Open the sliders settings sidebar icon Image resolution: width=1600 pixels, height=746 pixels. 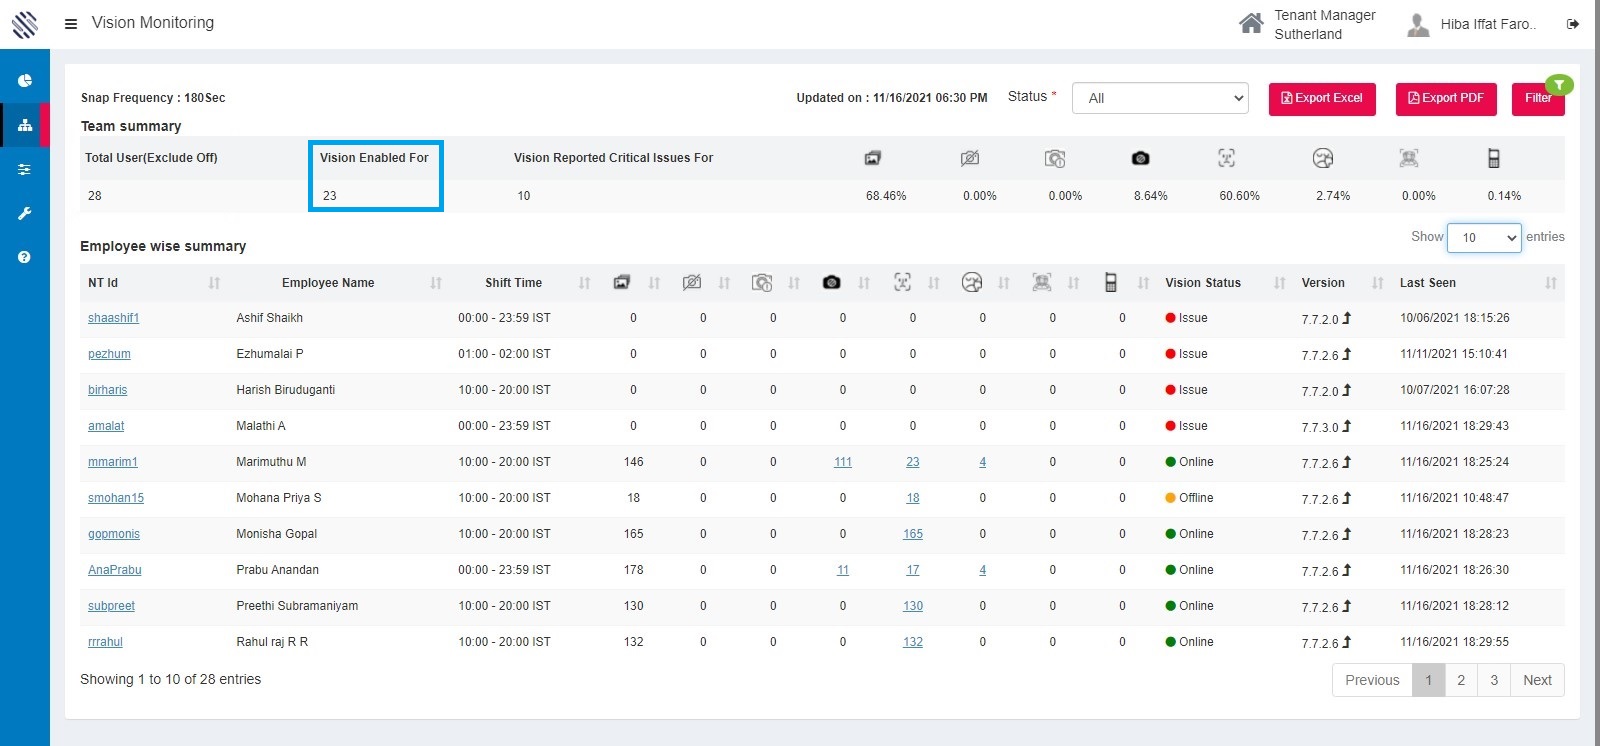point(25,169)
